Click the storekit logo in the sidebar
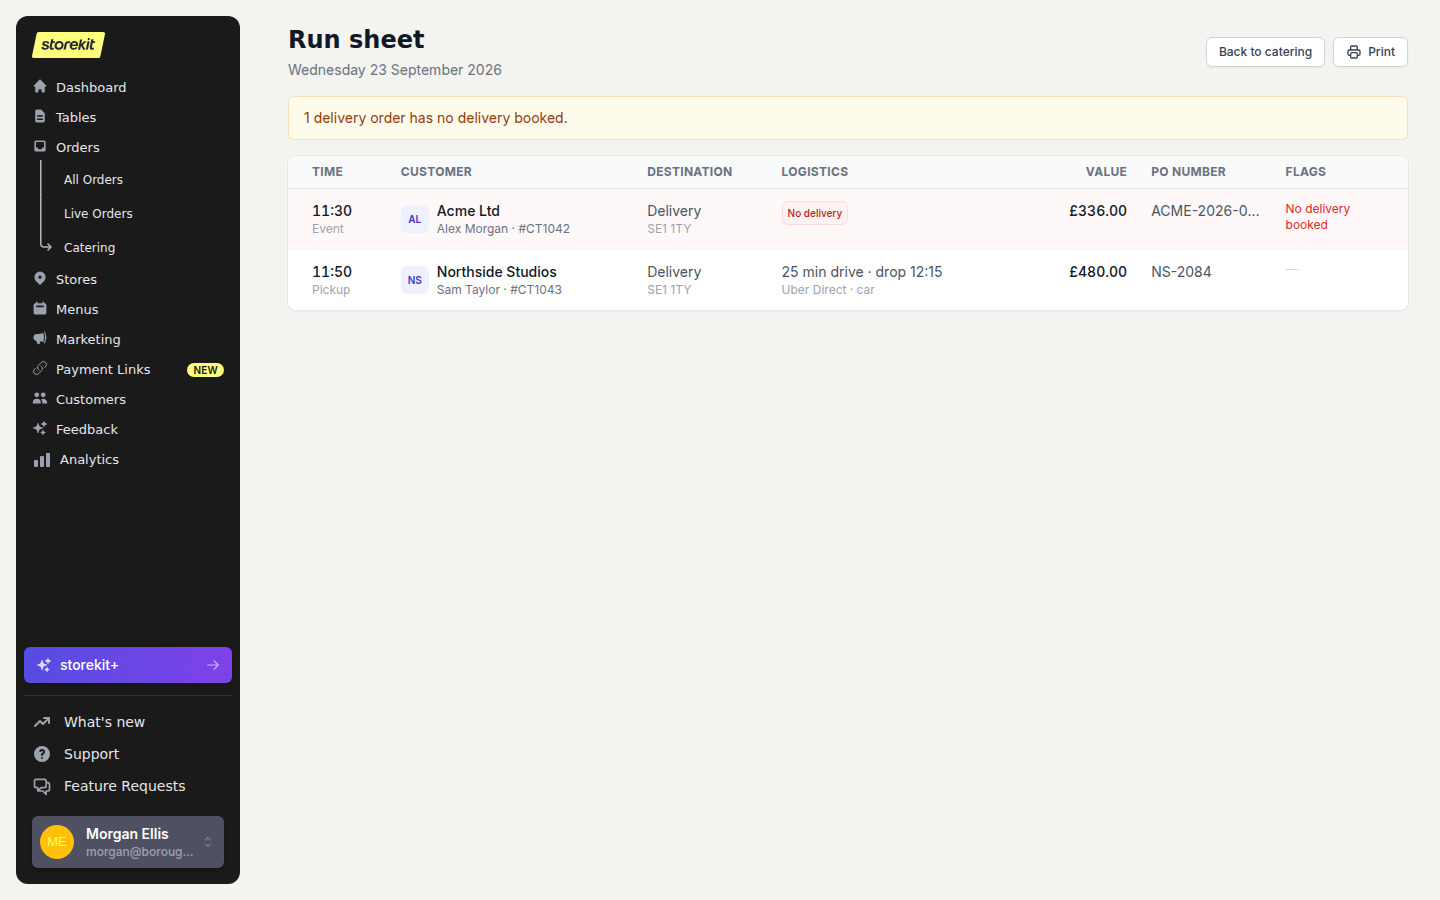The width and height of the screenshot is (1440, 900). [68, 45]
